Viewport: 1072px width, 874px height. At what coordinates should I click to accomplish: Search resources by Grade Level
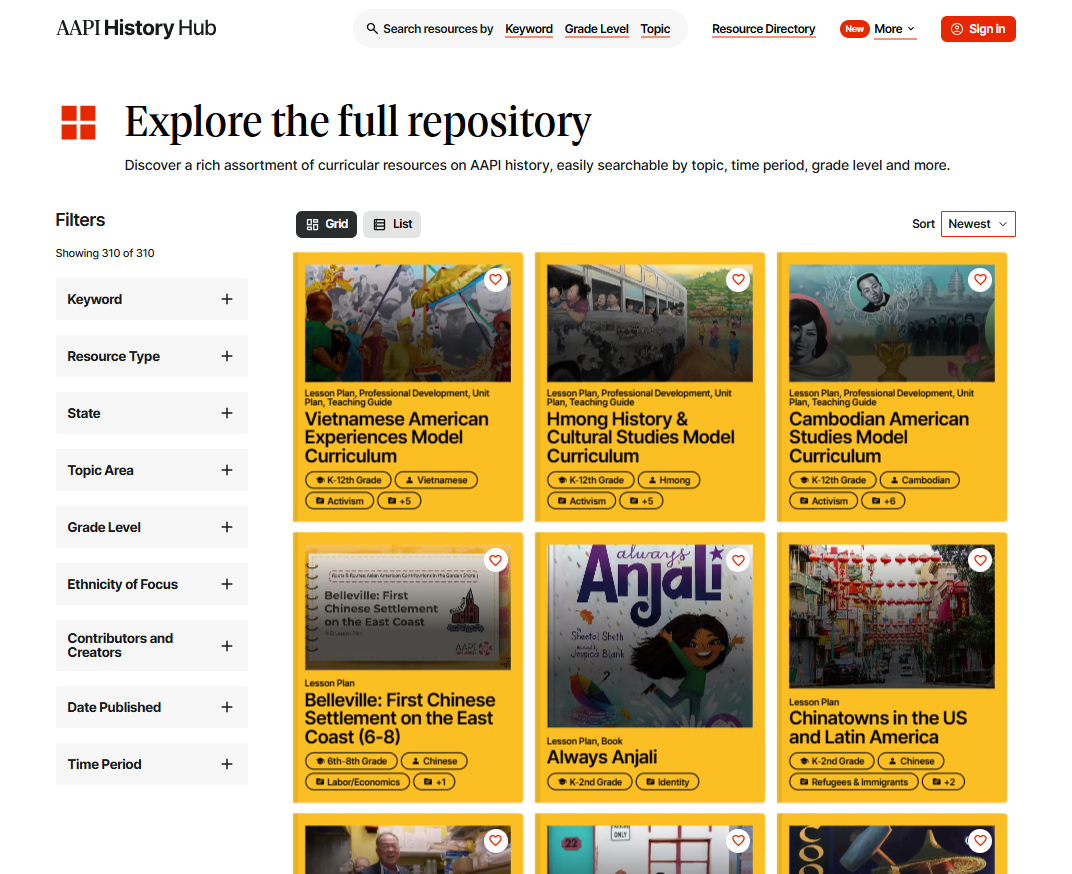[x=596, y=29]
